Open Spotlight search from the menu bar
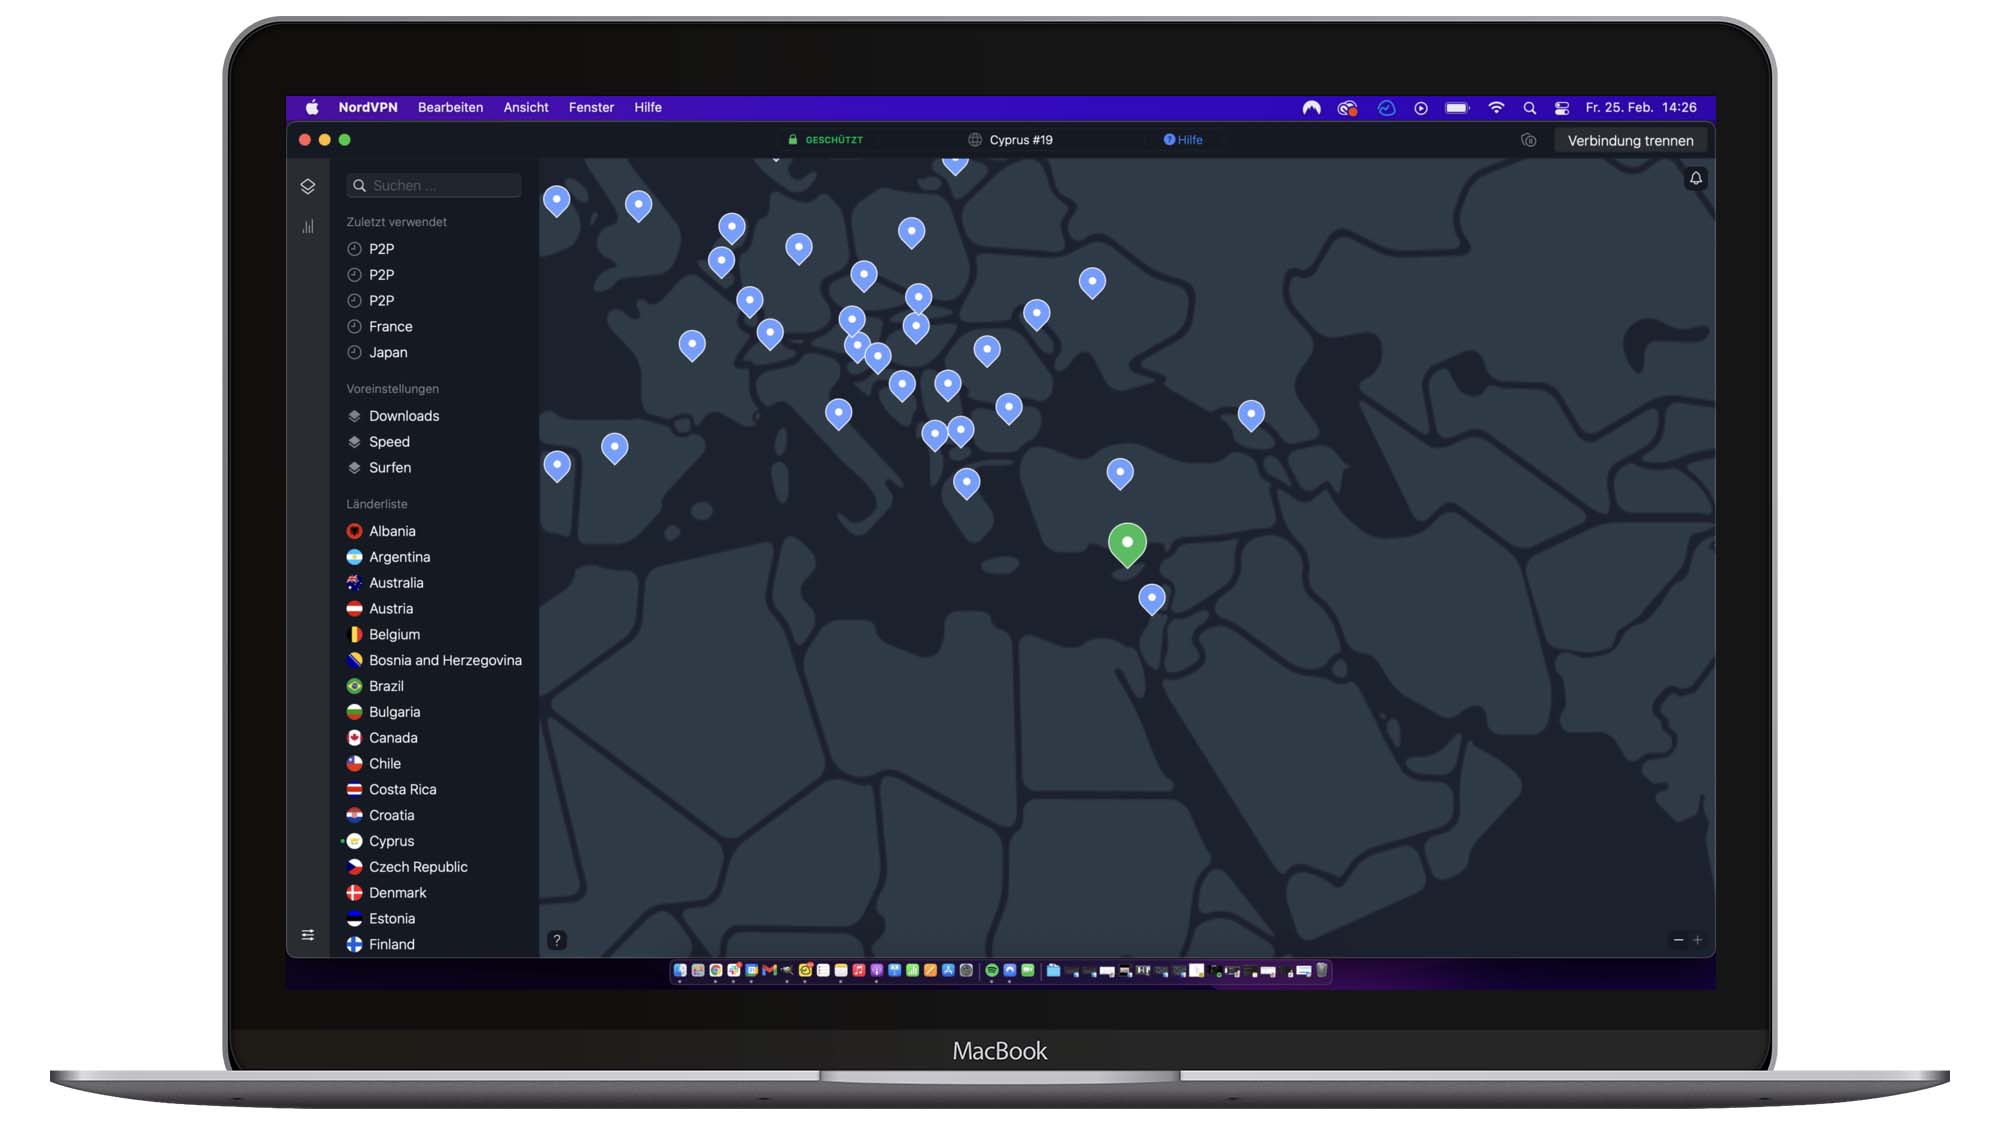The width and height of the screenshot is (2000, 1125). 1530,107
